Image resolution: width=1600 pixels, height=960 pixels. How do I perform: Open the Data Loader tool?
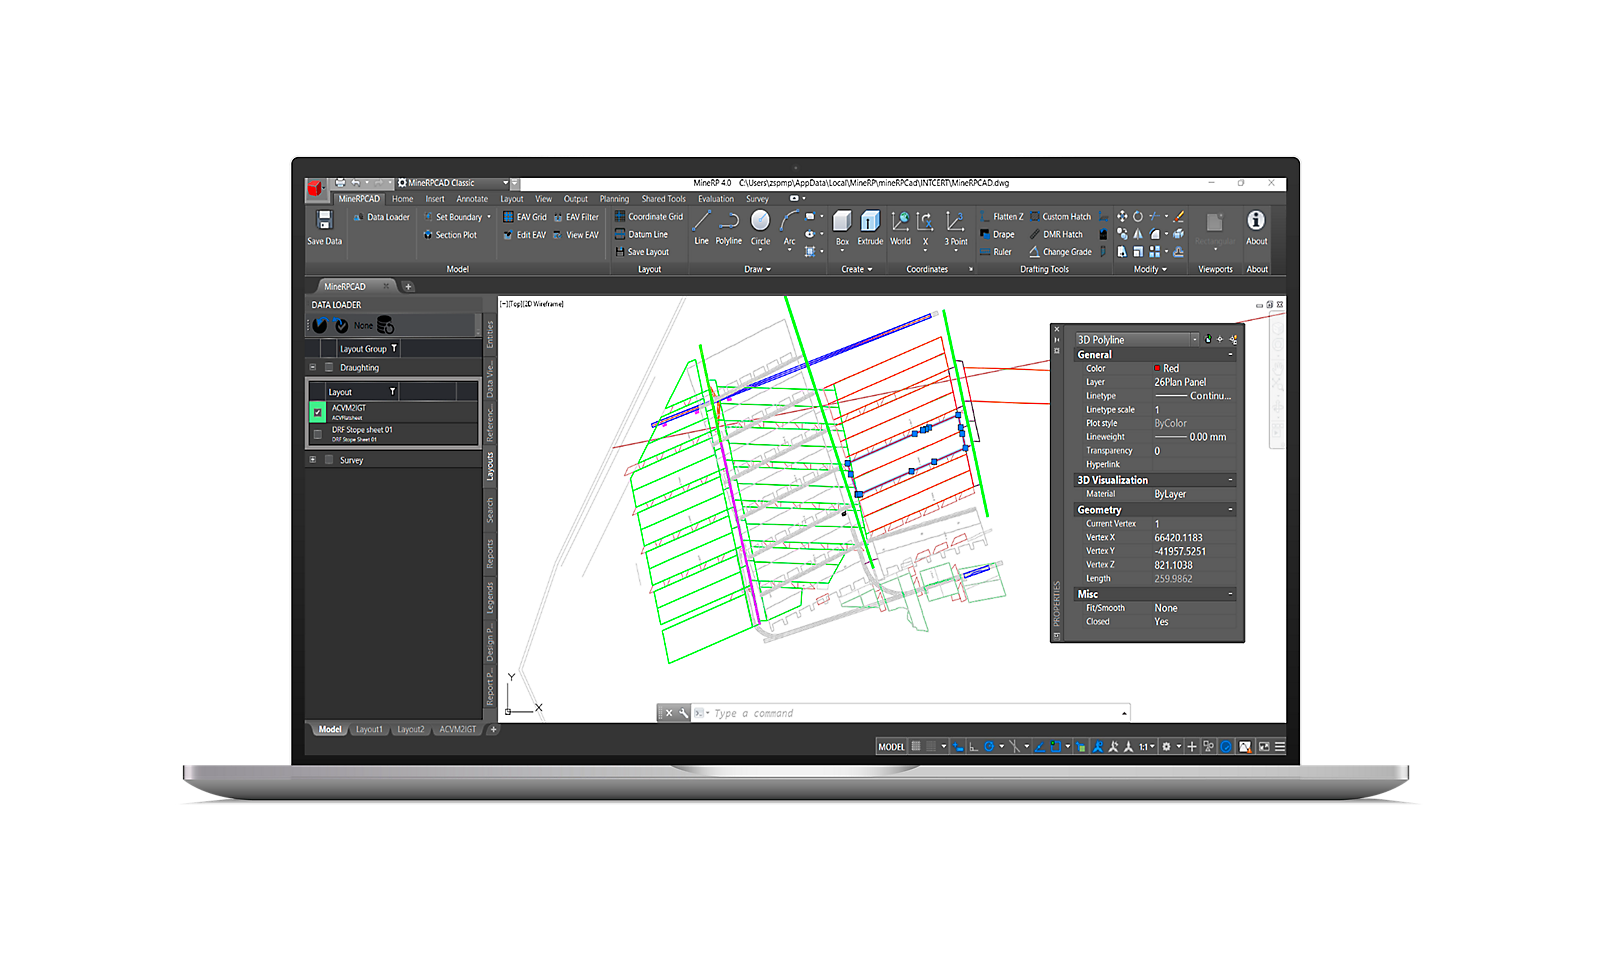[x=382, y=217]
